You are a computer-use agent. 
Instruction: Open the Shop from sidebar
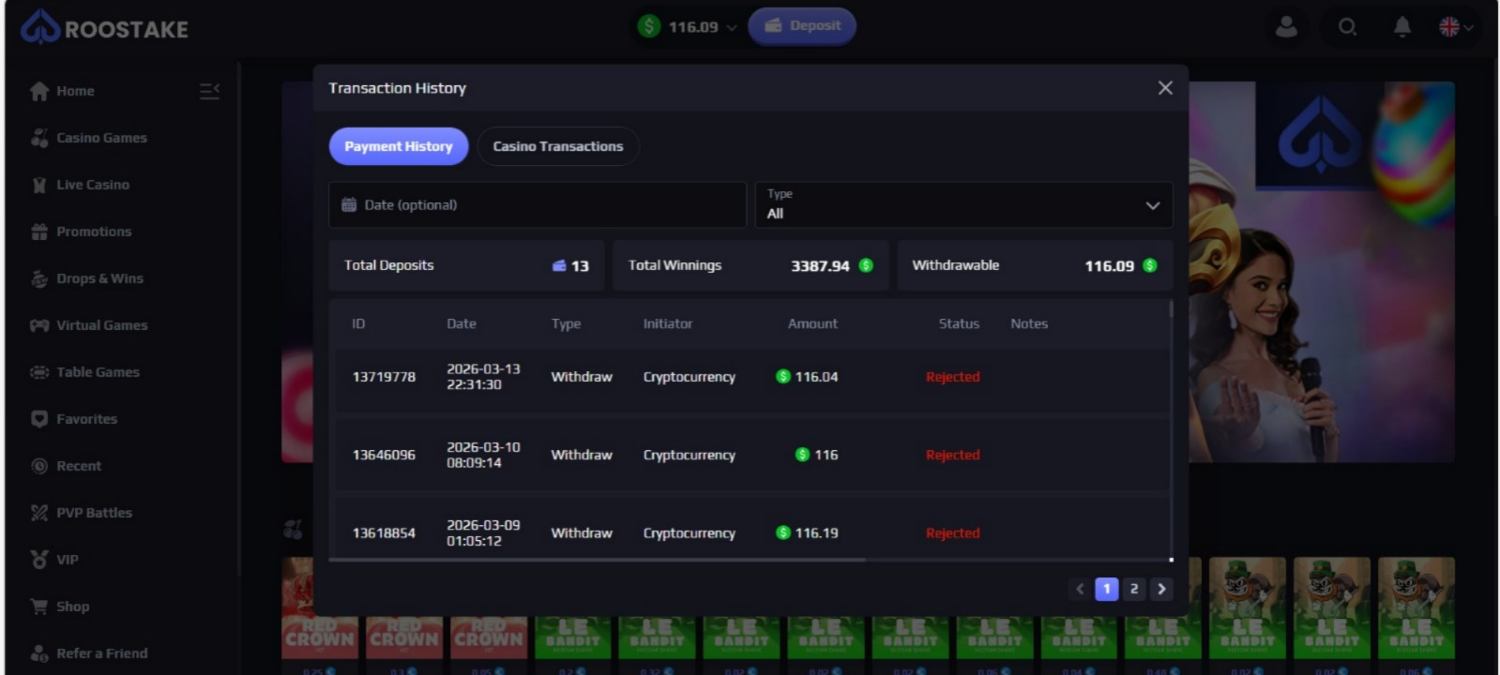pyautogui.click(x=72, y=606)
